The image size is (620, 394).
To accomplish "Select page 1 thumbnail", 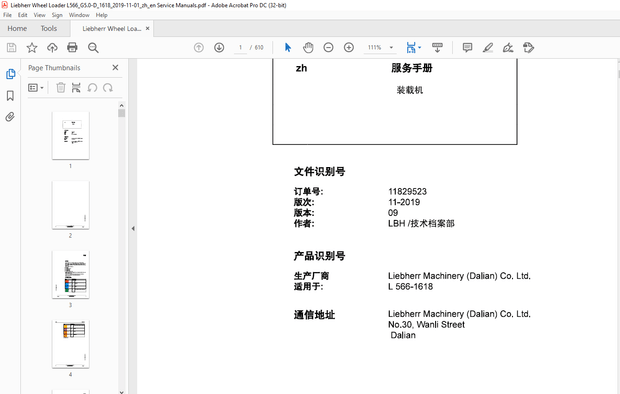I will click(x=70, y=135).
